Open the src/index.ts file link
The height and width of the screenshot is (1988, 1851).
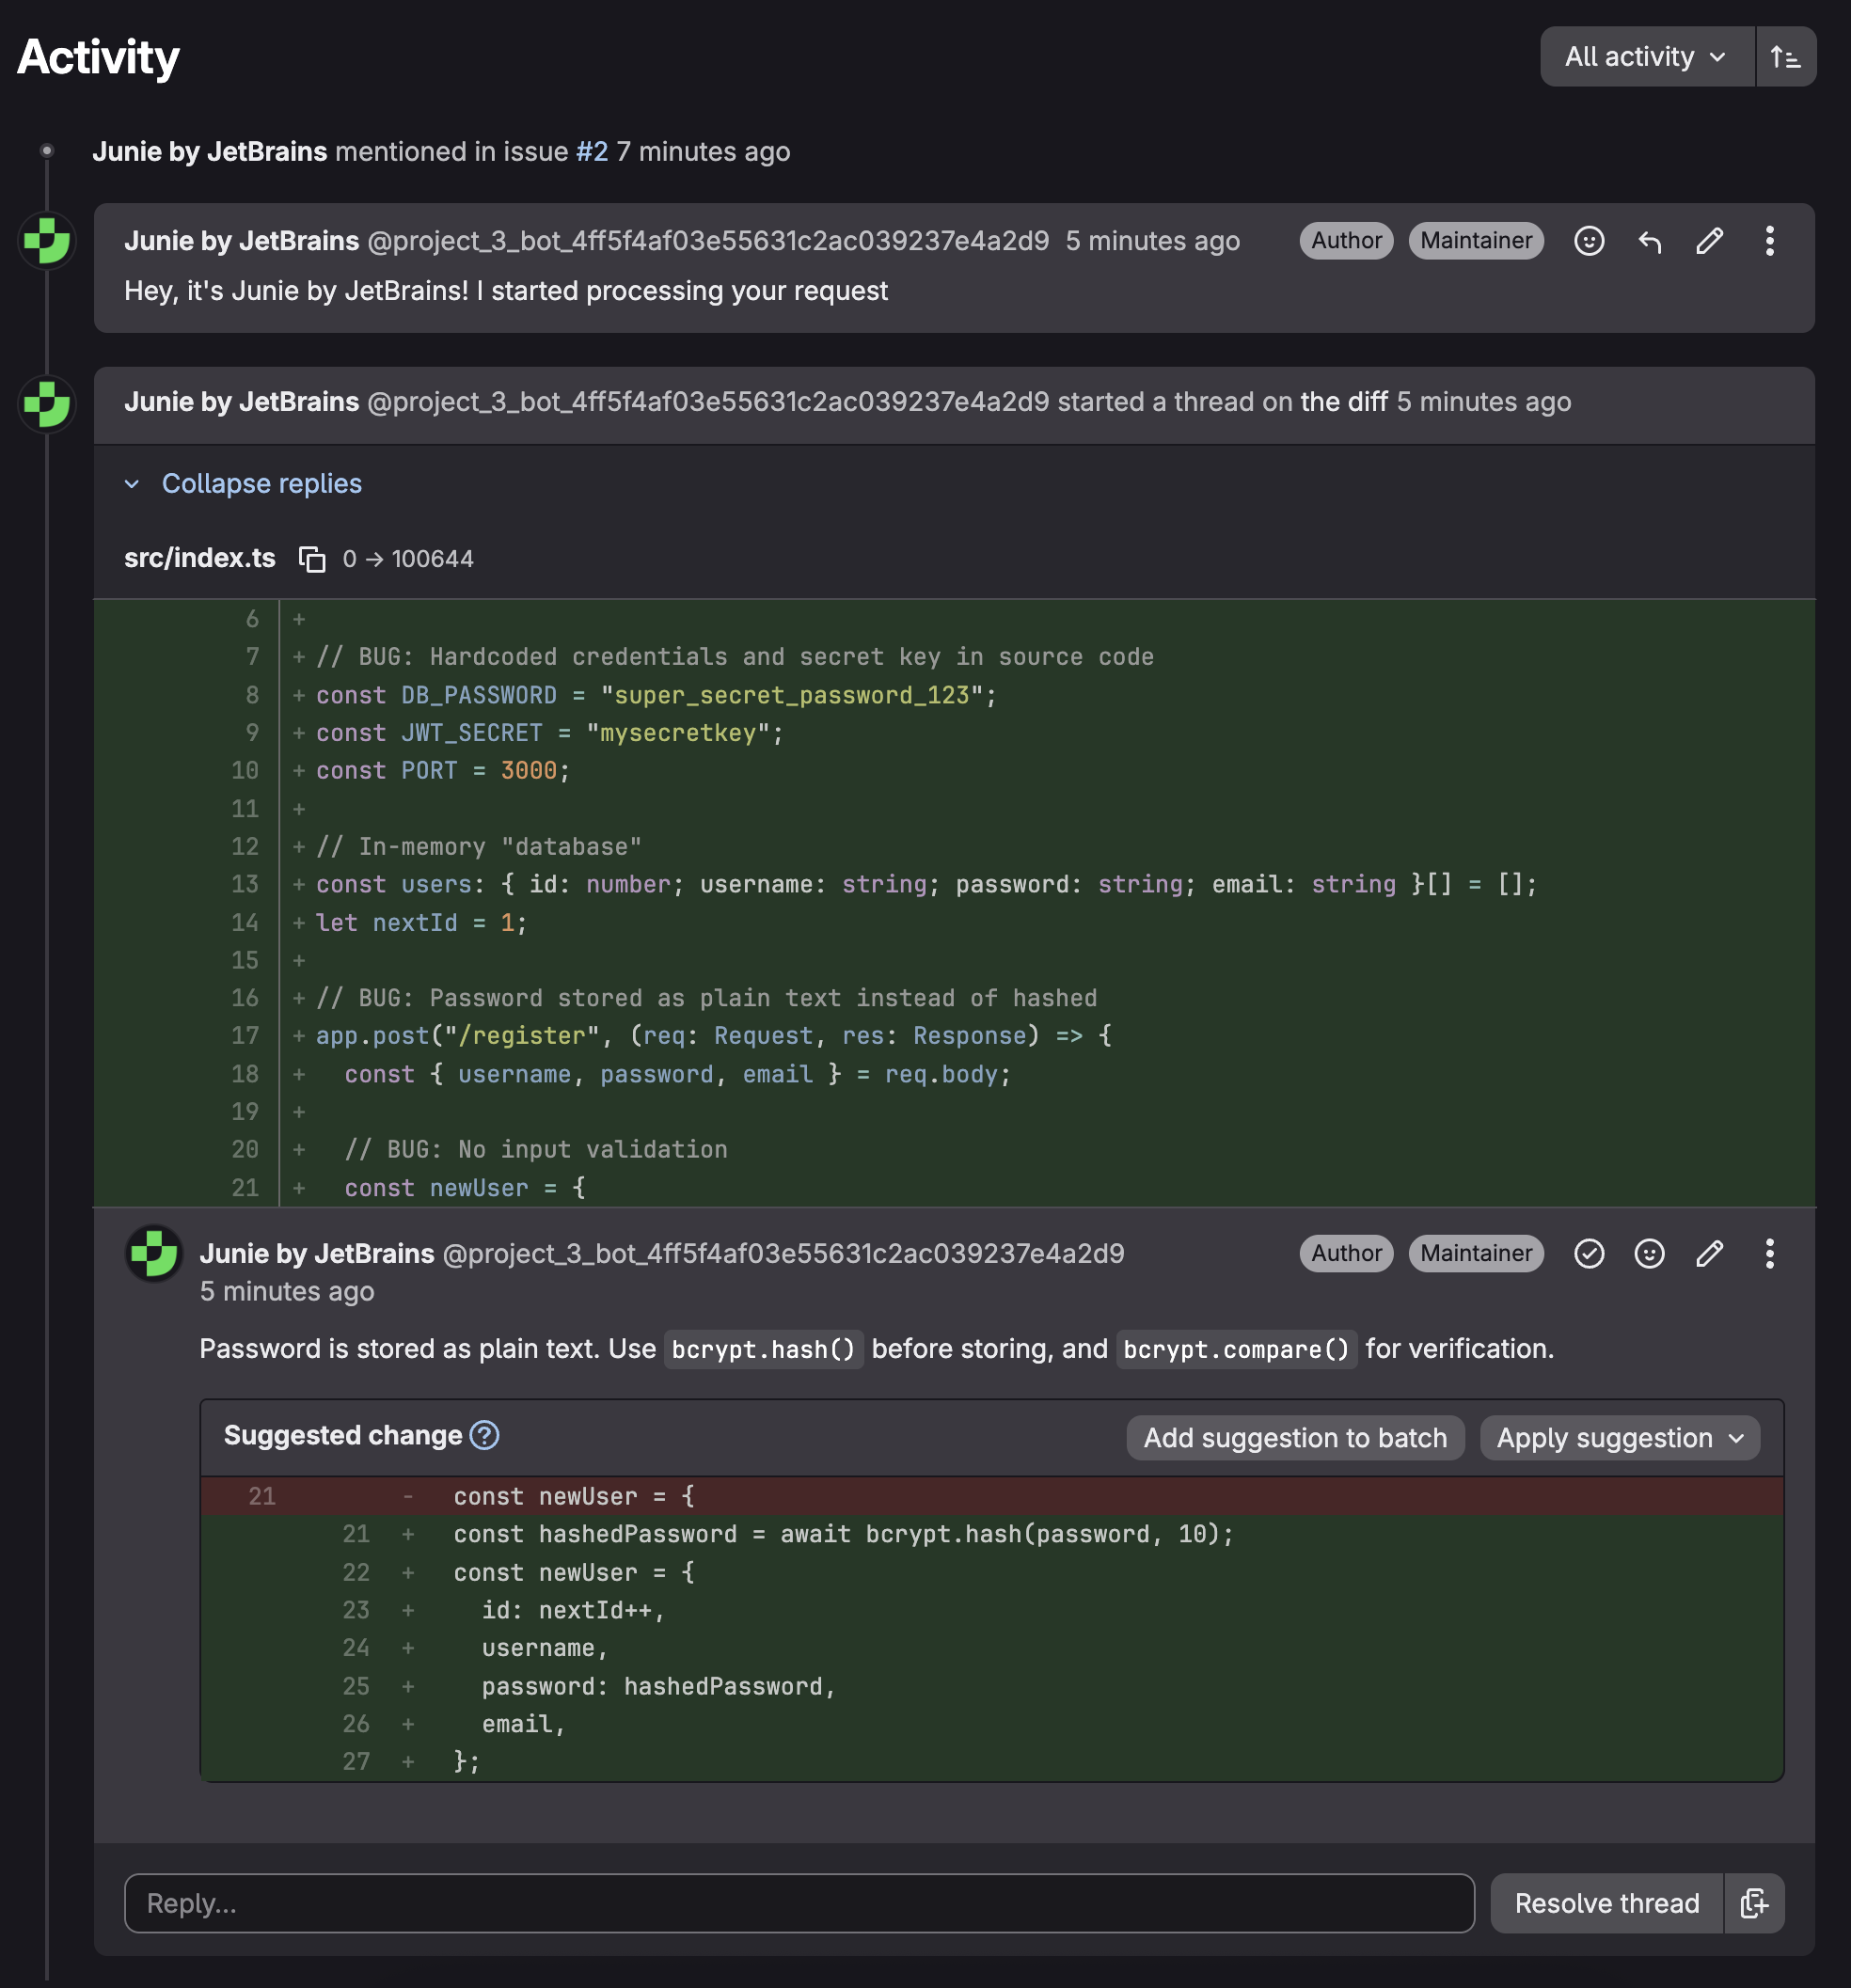point(200,558)
